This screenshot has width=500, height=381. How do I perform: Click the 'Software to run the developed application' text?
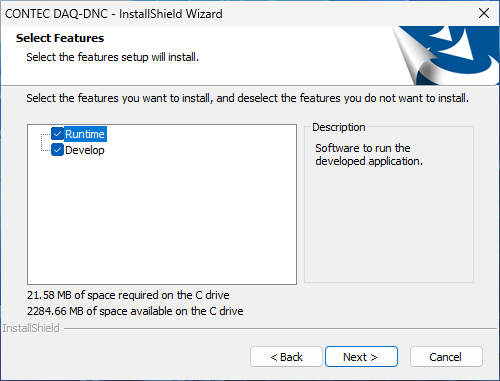tap(369, 155)
